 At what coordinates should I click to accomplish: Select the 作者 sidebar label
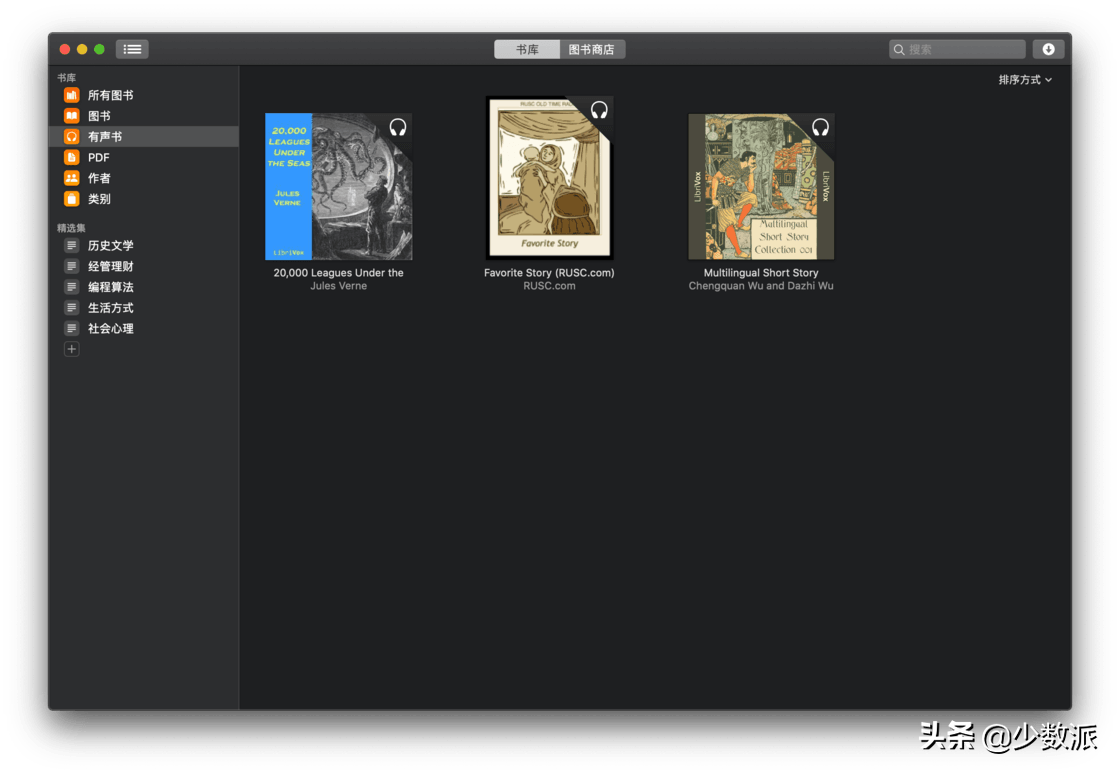point(99,178)
